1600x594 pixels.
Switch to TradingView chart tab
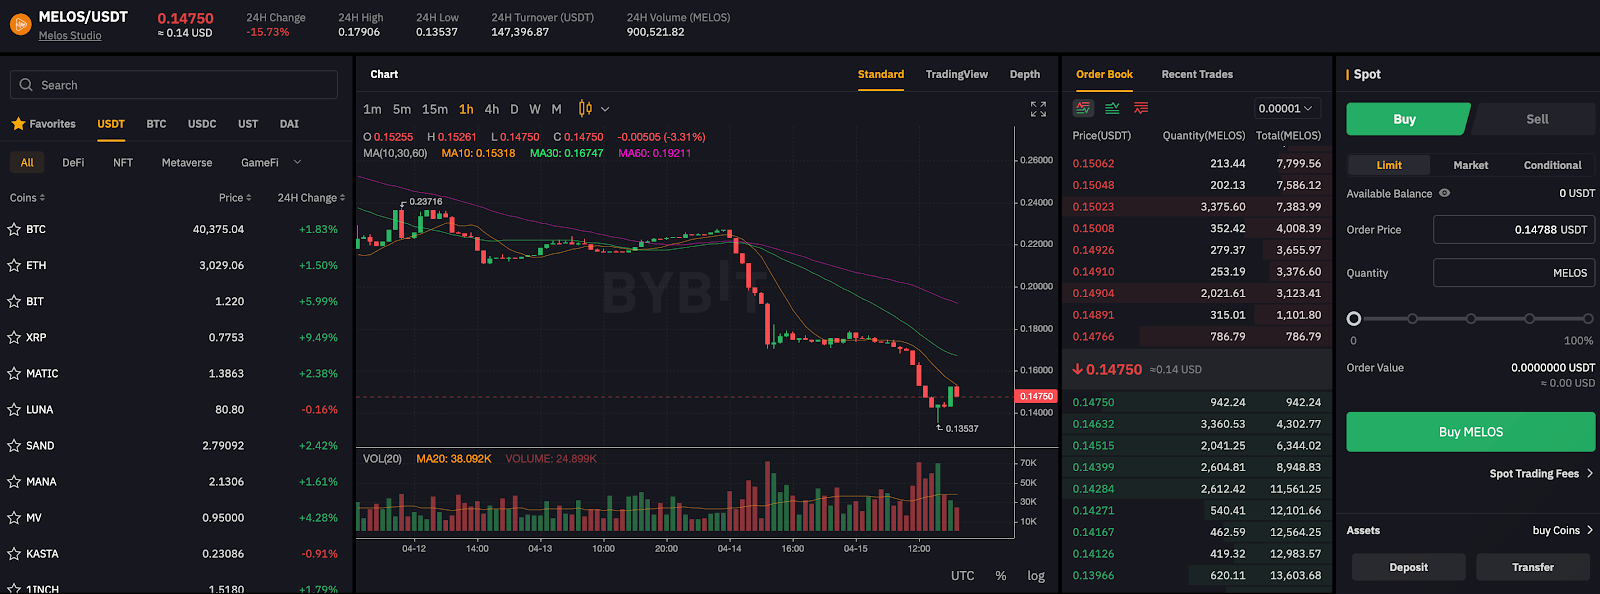957,74
